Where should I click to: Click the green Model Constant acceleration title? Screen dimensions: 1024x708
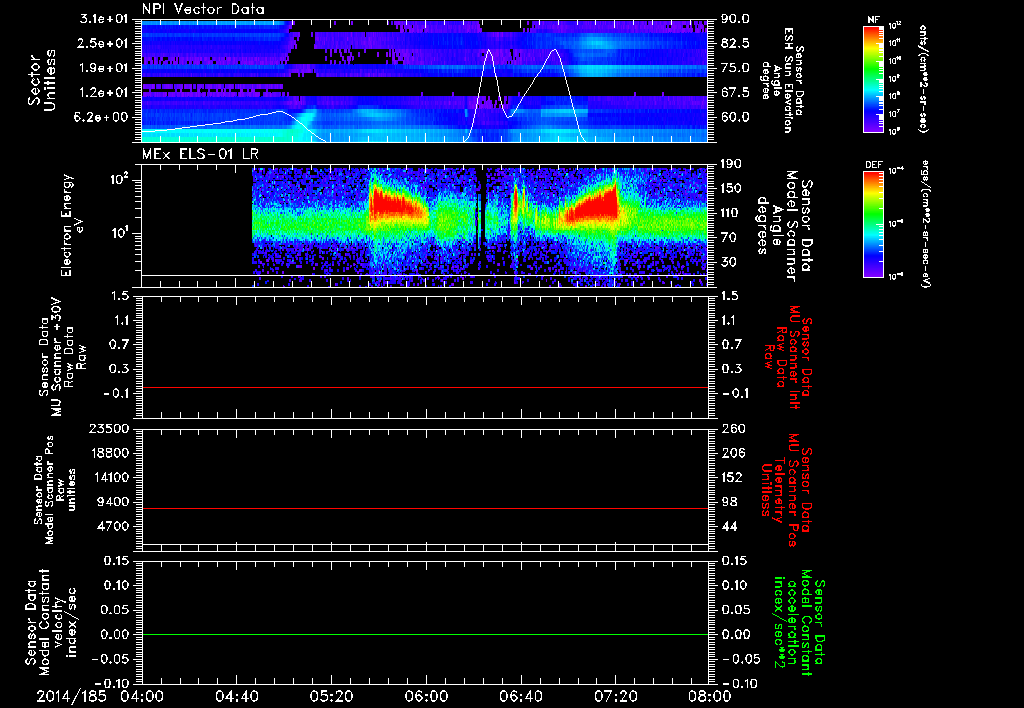coord(799,620)
